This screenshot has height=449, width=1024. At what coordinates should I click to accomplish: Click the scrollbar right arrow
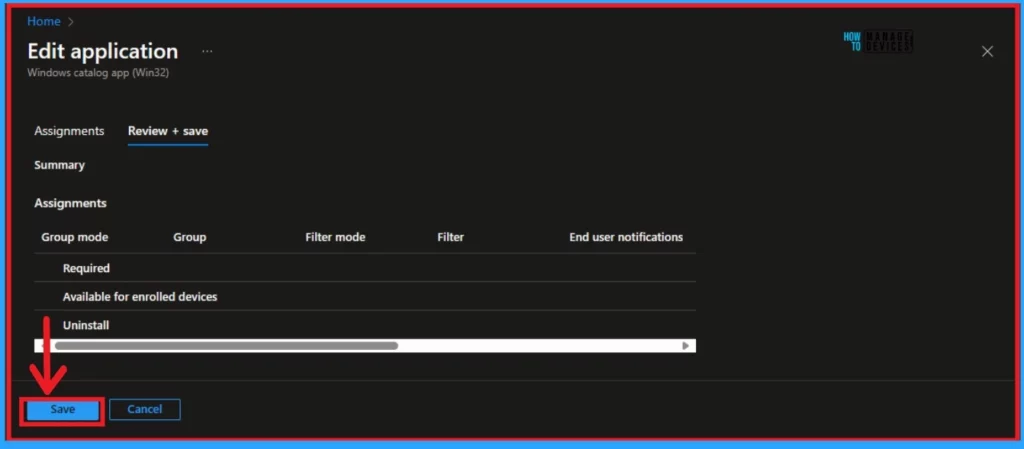(686, 346)
